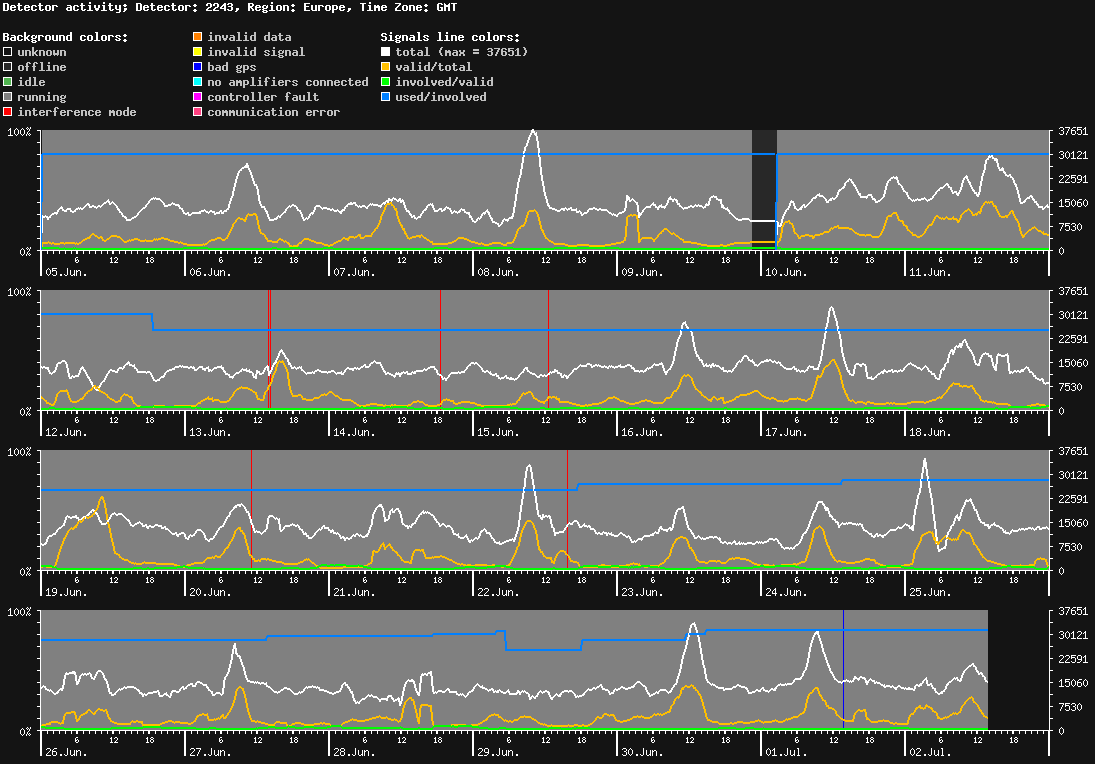Image resolution: width=1095 pixels, height=764 pixels.
Task: Click the '17.Jun.' date label
Action: (x=786, y=432)
